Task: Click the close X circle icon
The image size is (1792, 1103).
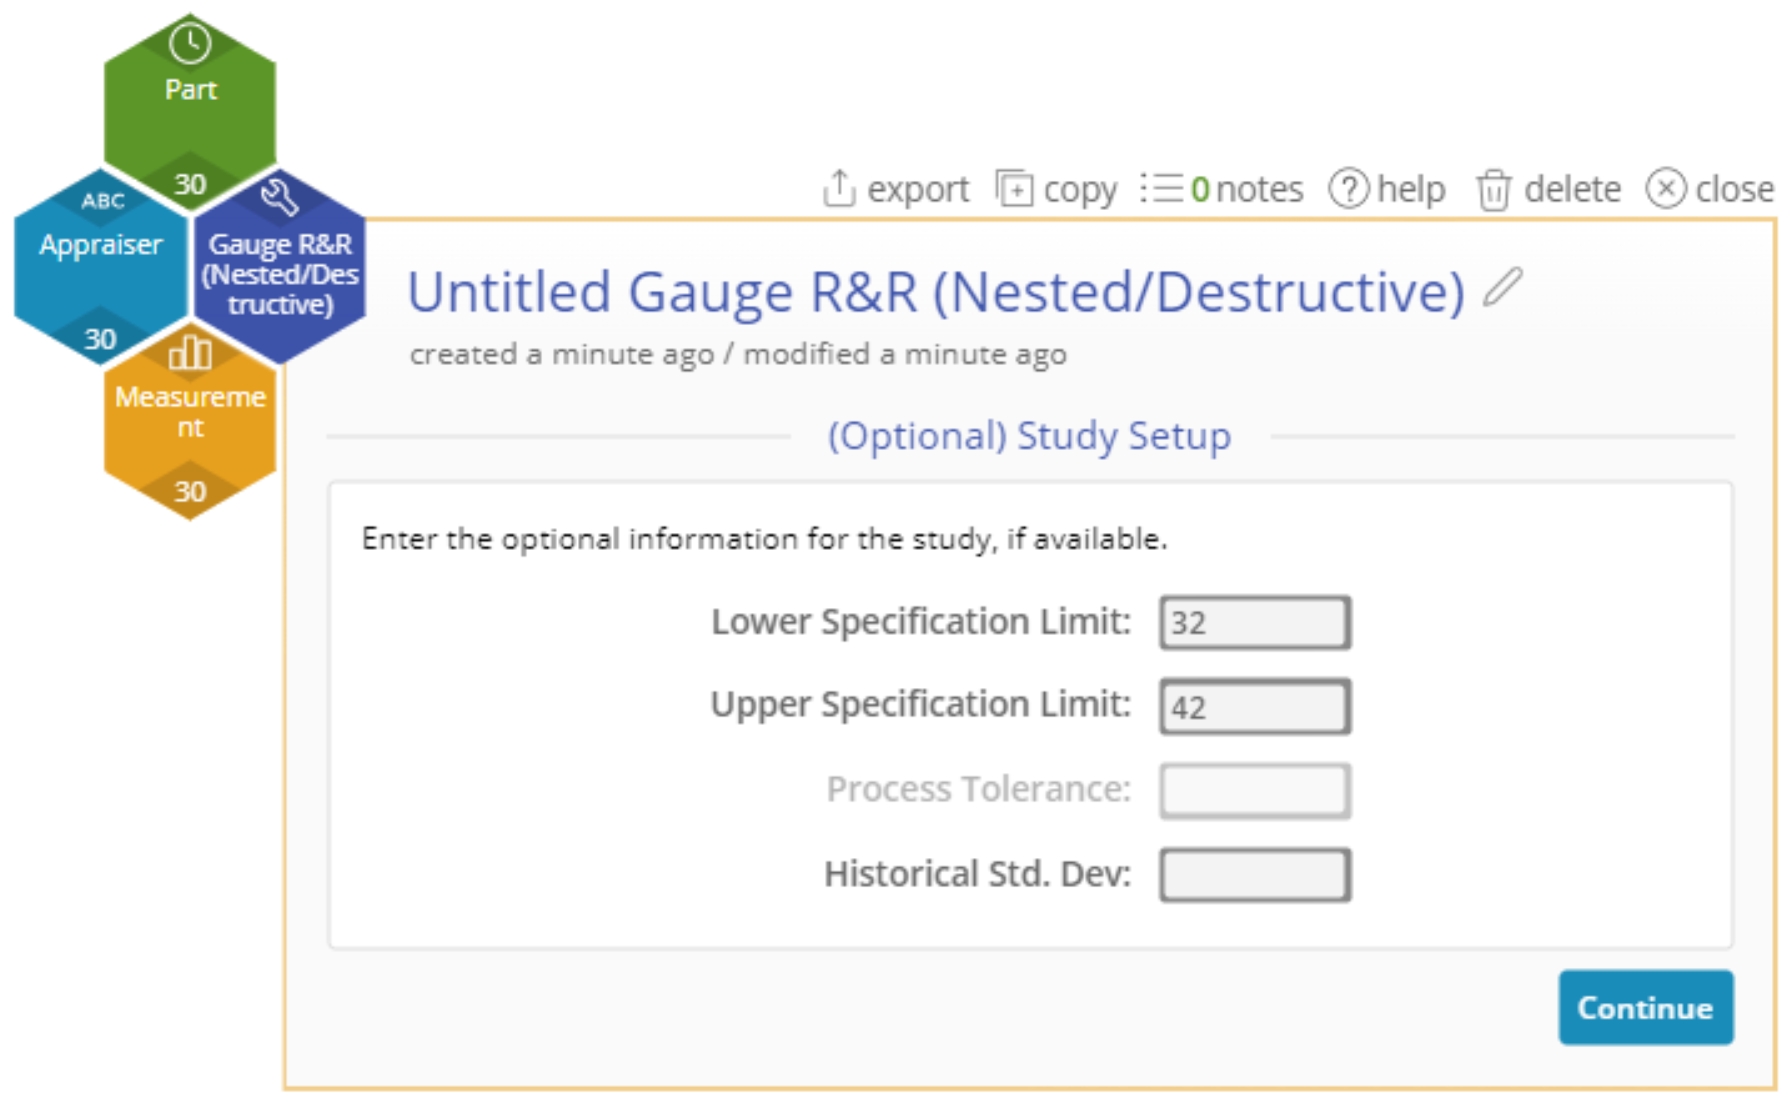Action: click(x=1666, y=188)
